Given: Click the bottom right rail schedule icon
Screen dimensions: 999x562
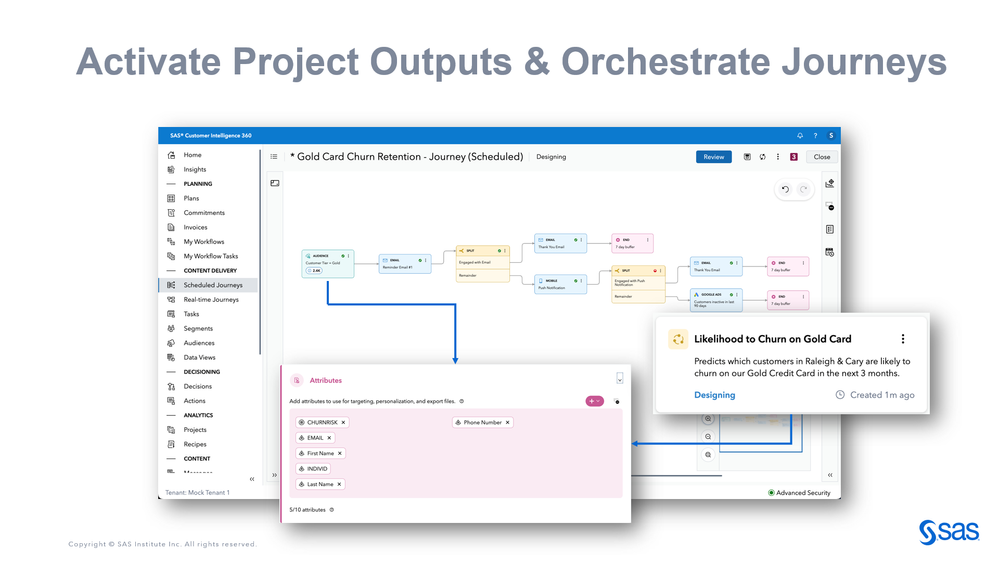Looking at the screenshot, I should coord(830,252).
